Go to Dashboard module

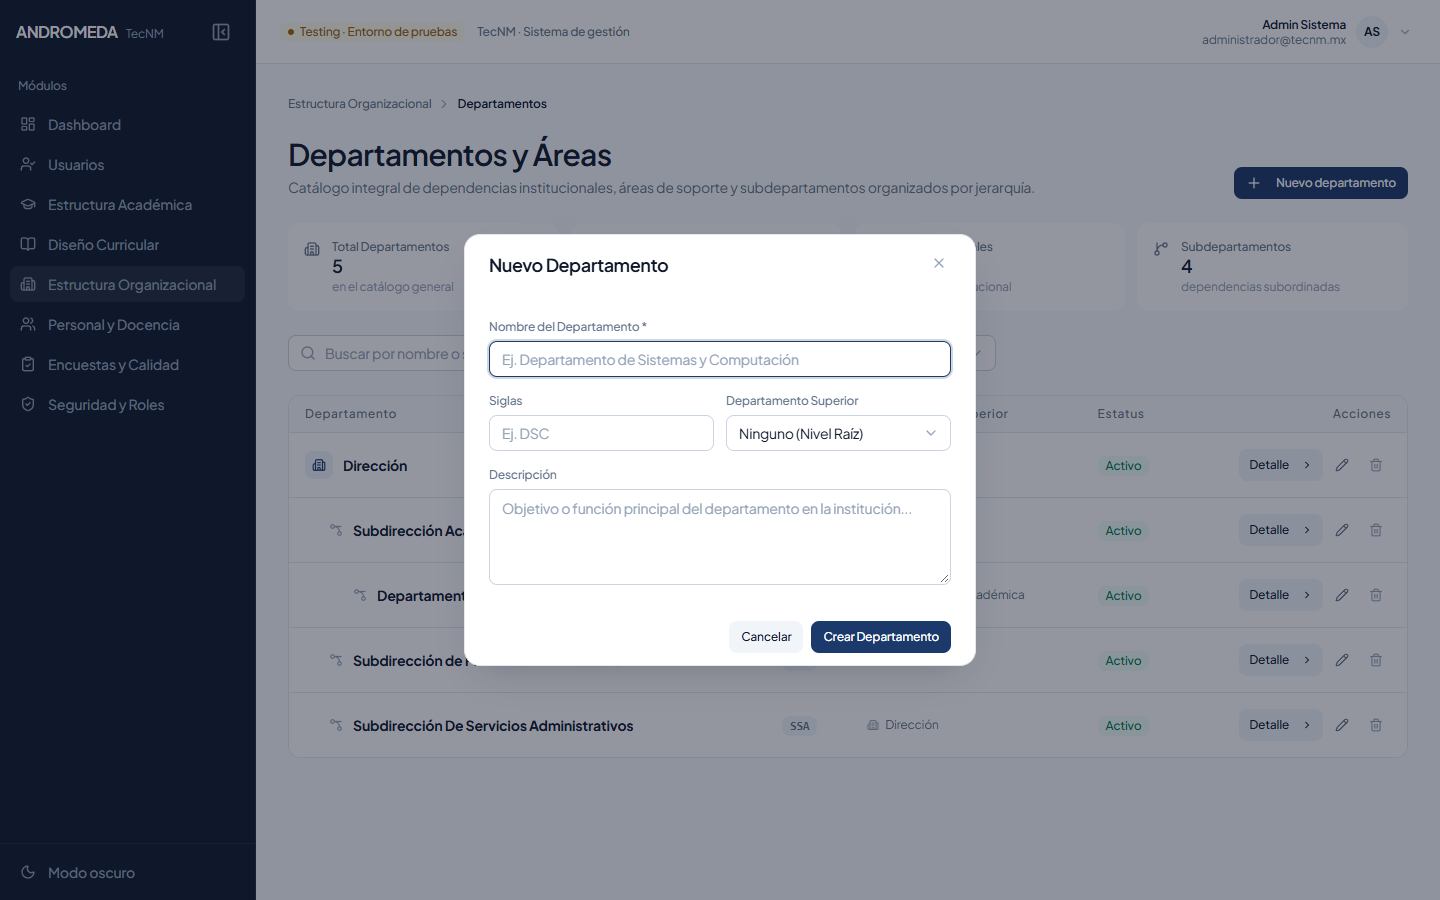tap(127, 125)
